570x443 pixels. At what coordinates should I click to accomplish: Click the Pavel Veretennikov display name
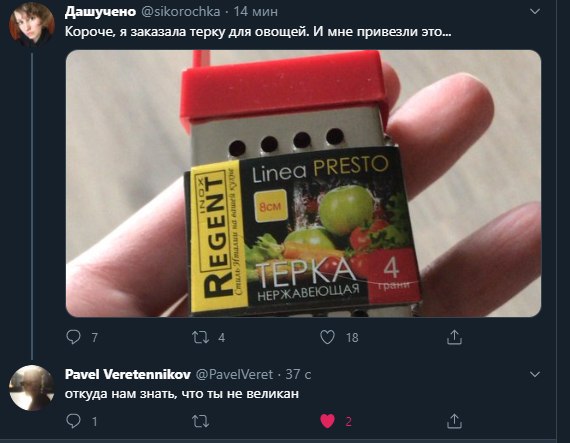tap(128, 374)
